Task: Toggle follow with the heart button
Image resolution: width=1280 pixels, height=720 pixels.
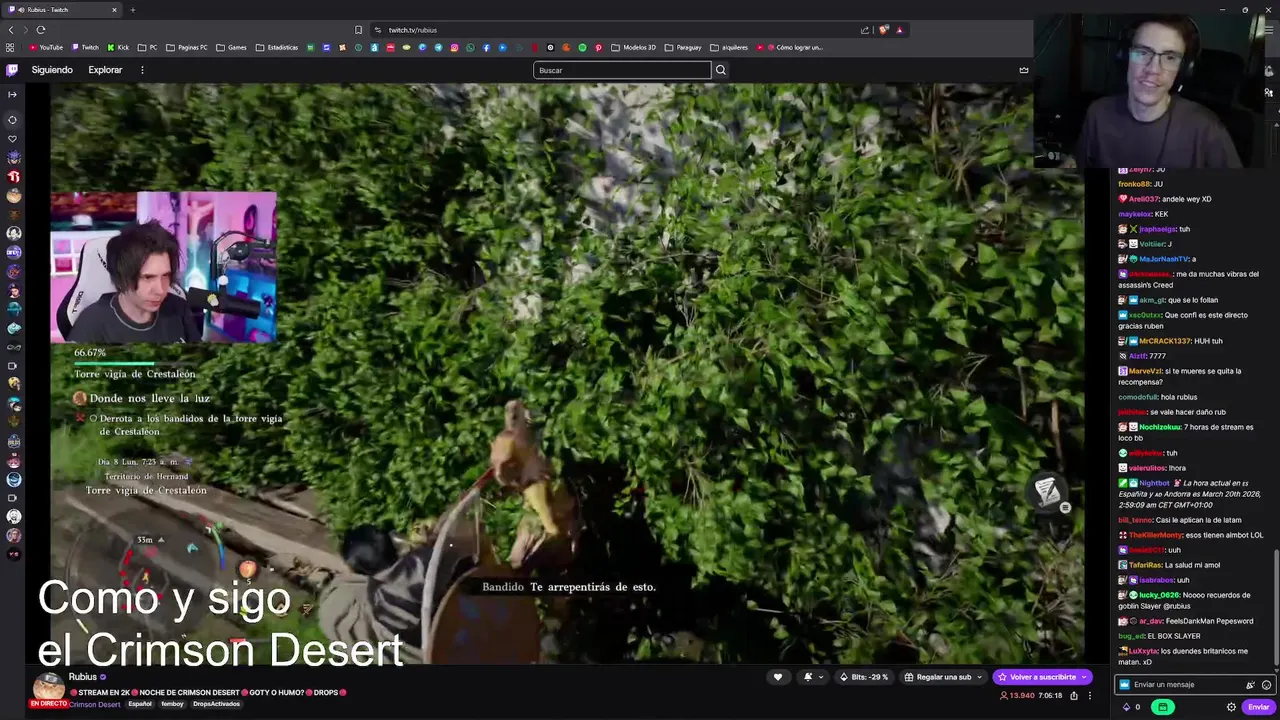Action: click(x=778, y=677)
